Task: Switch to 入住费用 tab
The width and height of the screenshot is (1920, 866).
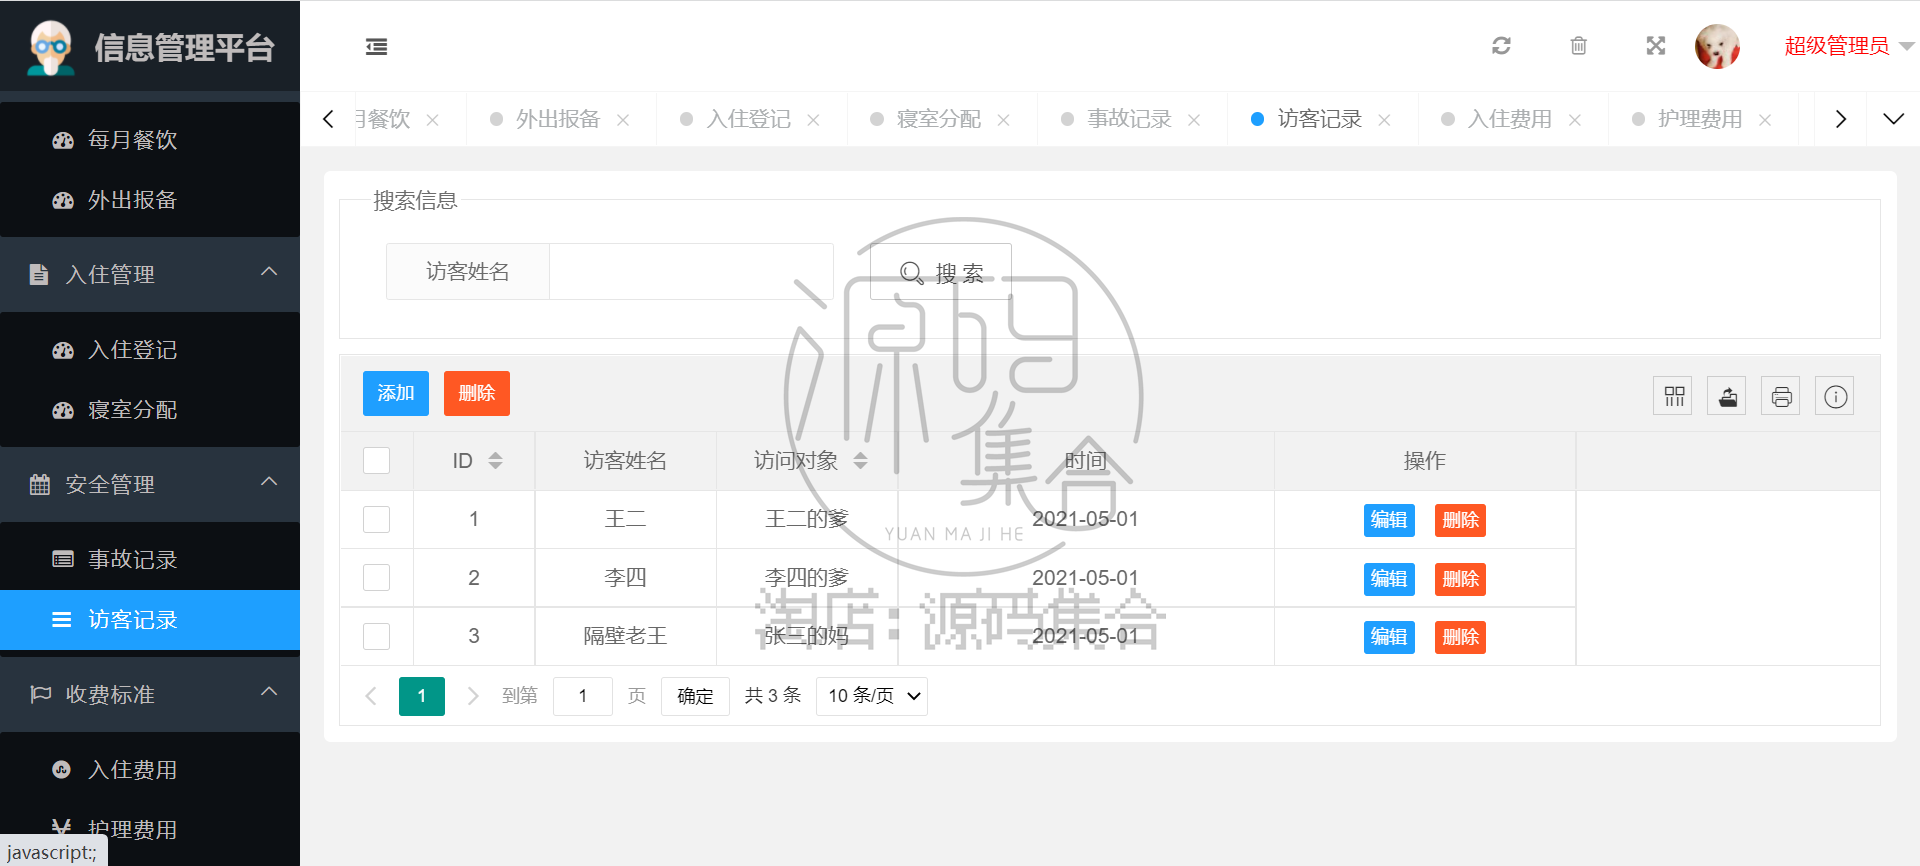Action: 1509,119
